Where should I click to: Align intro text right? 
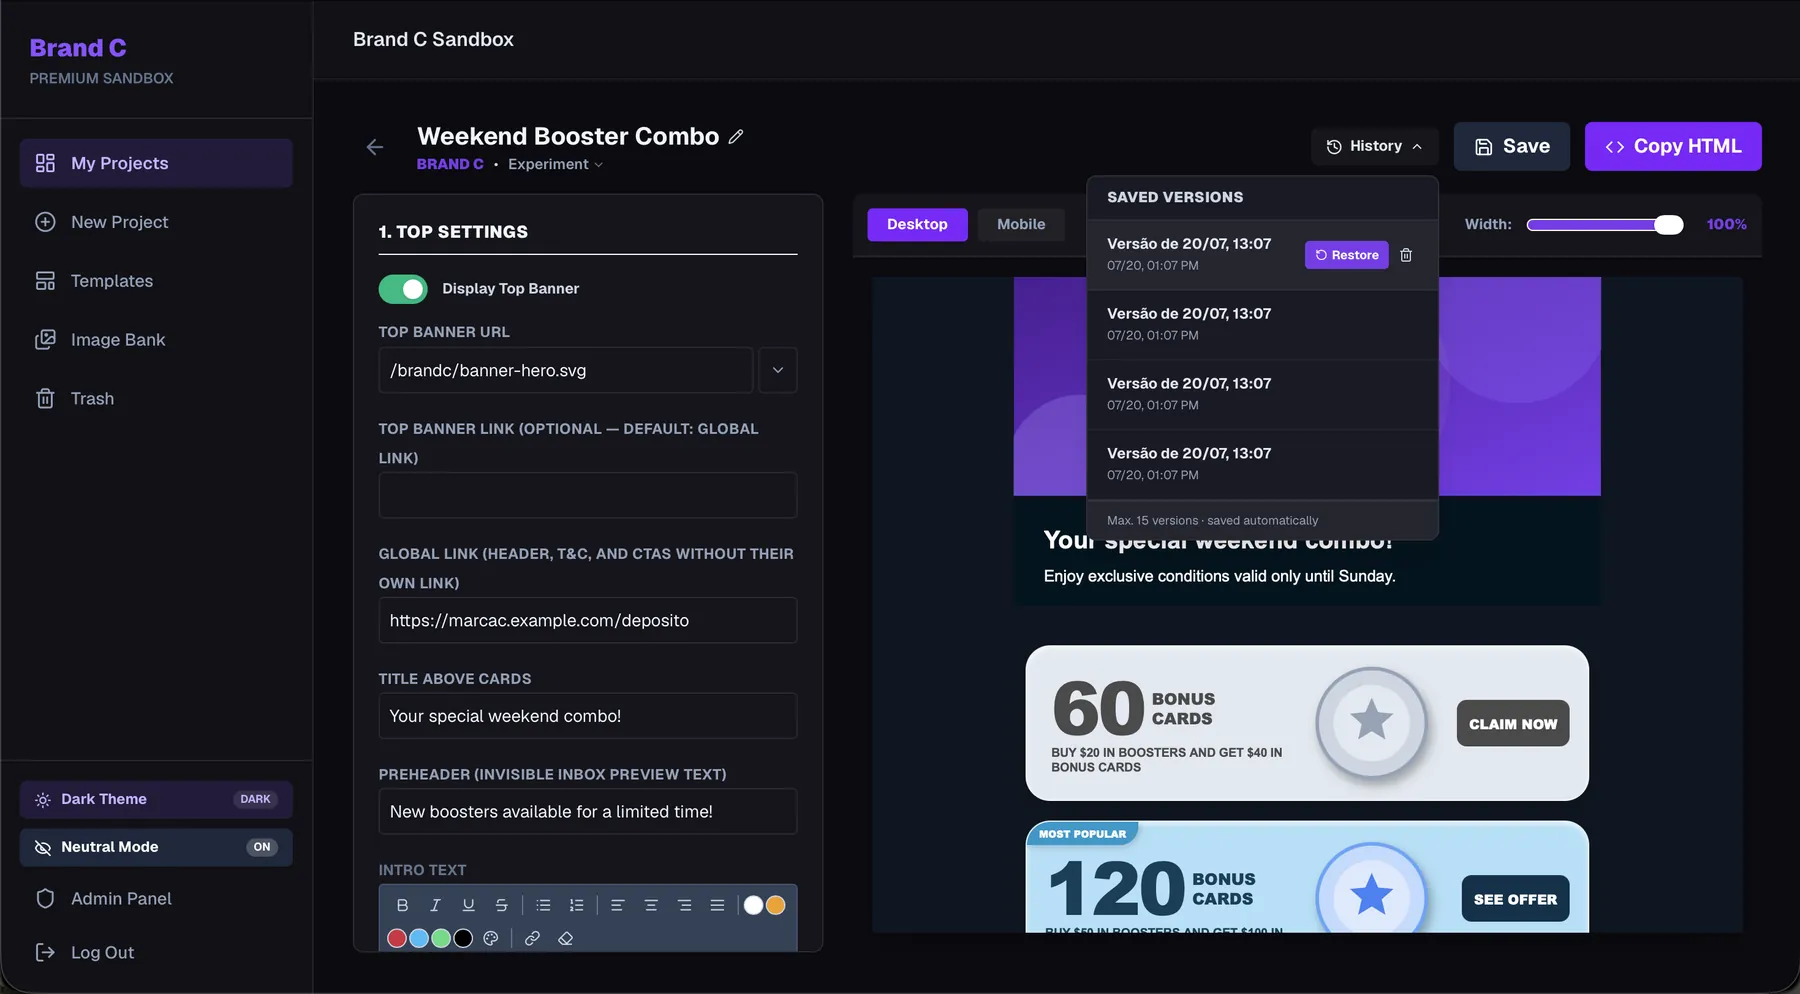tap(684, 905)
